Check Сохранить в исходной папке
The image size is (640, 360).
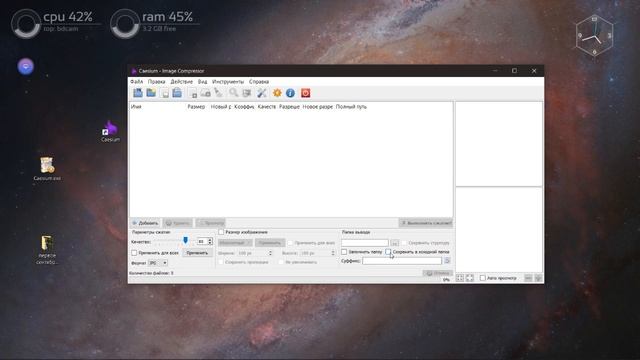click(388, 252)
